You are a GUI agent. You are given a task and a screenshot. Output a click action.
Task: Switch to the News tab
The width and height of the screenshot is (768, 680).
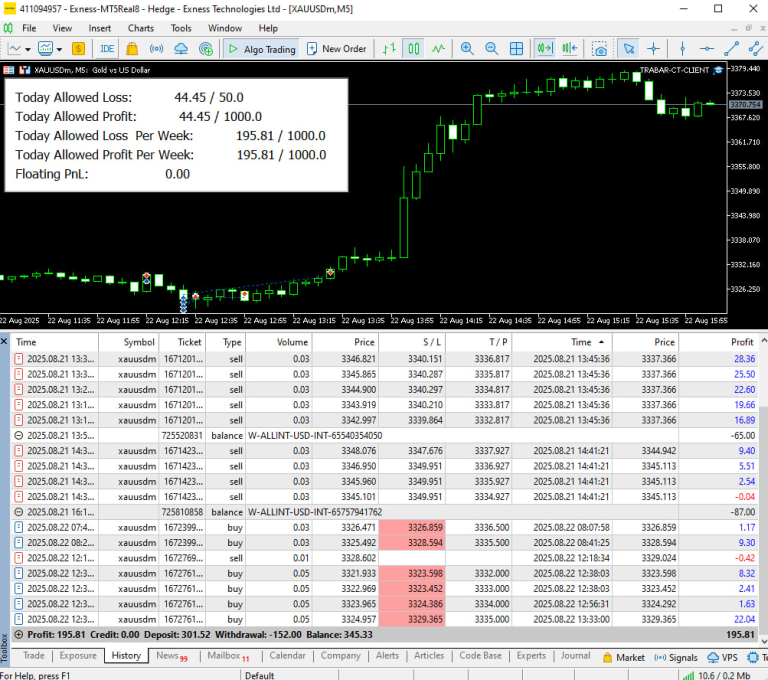pyautogui.click(x=171, y=656)
